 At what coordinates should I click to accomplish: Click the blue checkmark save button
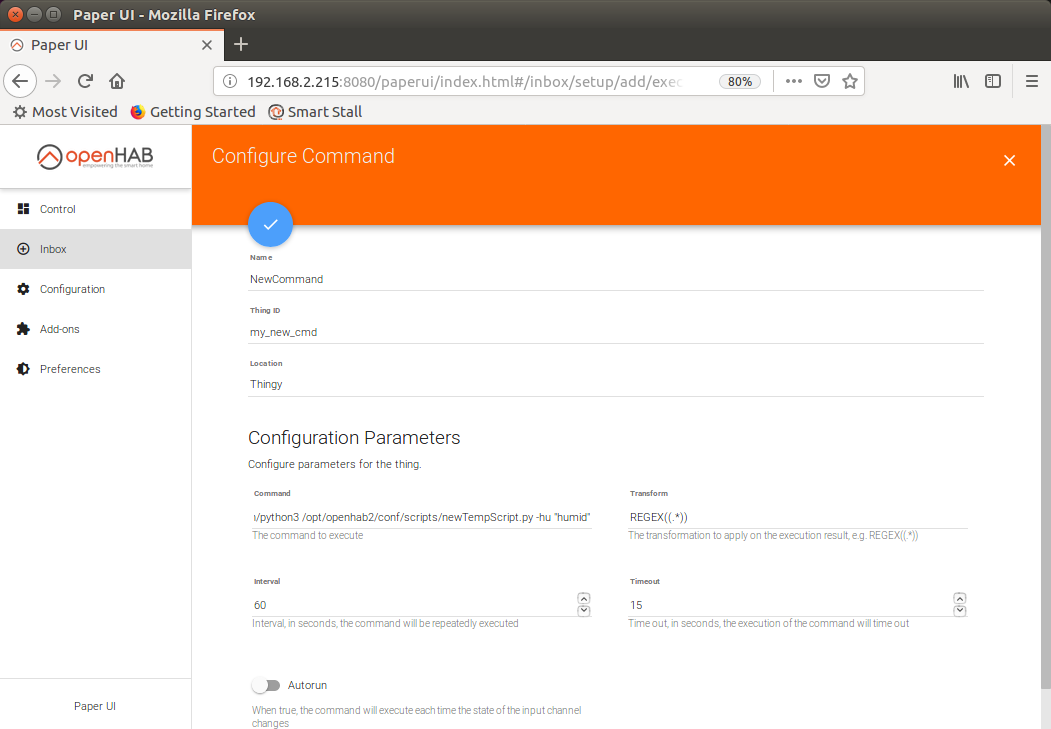coord(270,224)
